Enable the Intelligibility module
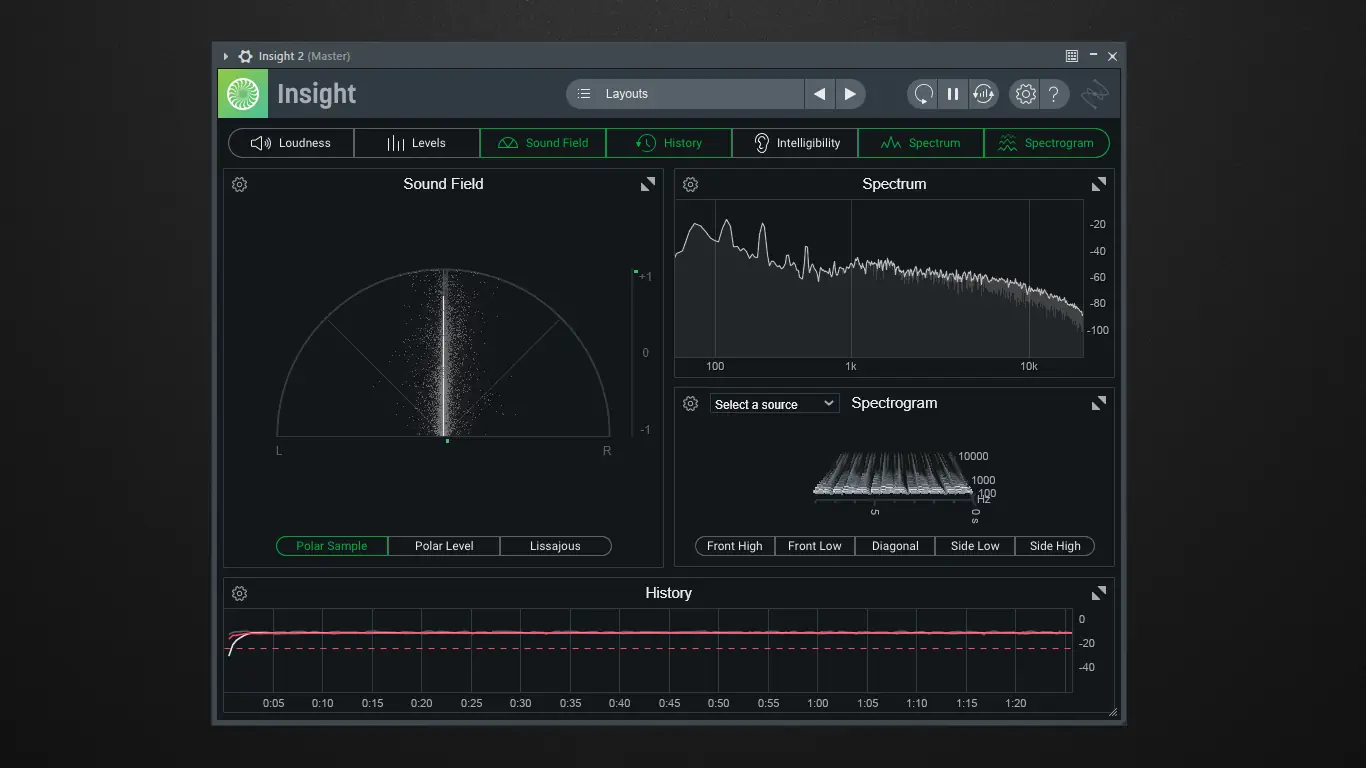 tap(795, 143)
